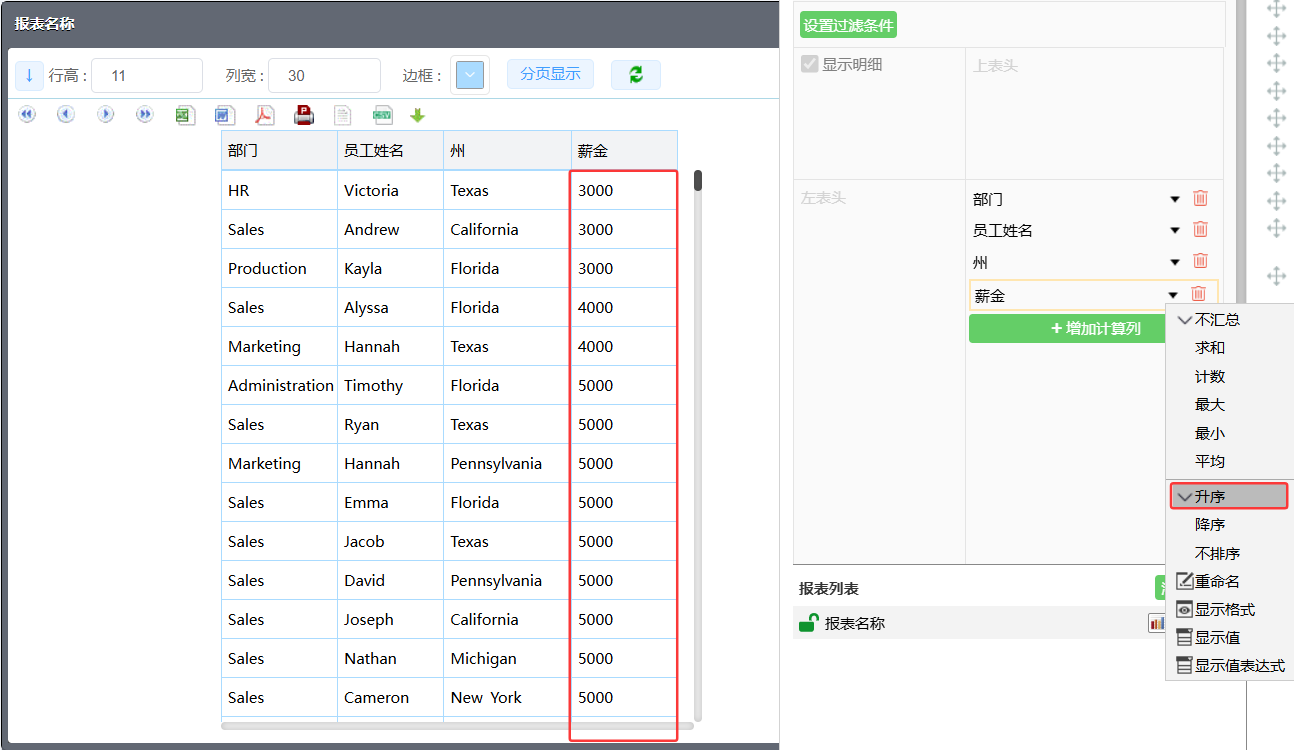This screenshot has height=750, width=1294.
Task: Go to the next report page
Action: click(106, 115)
